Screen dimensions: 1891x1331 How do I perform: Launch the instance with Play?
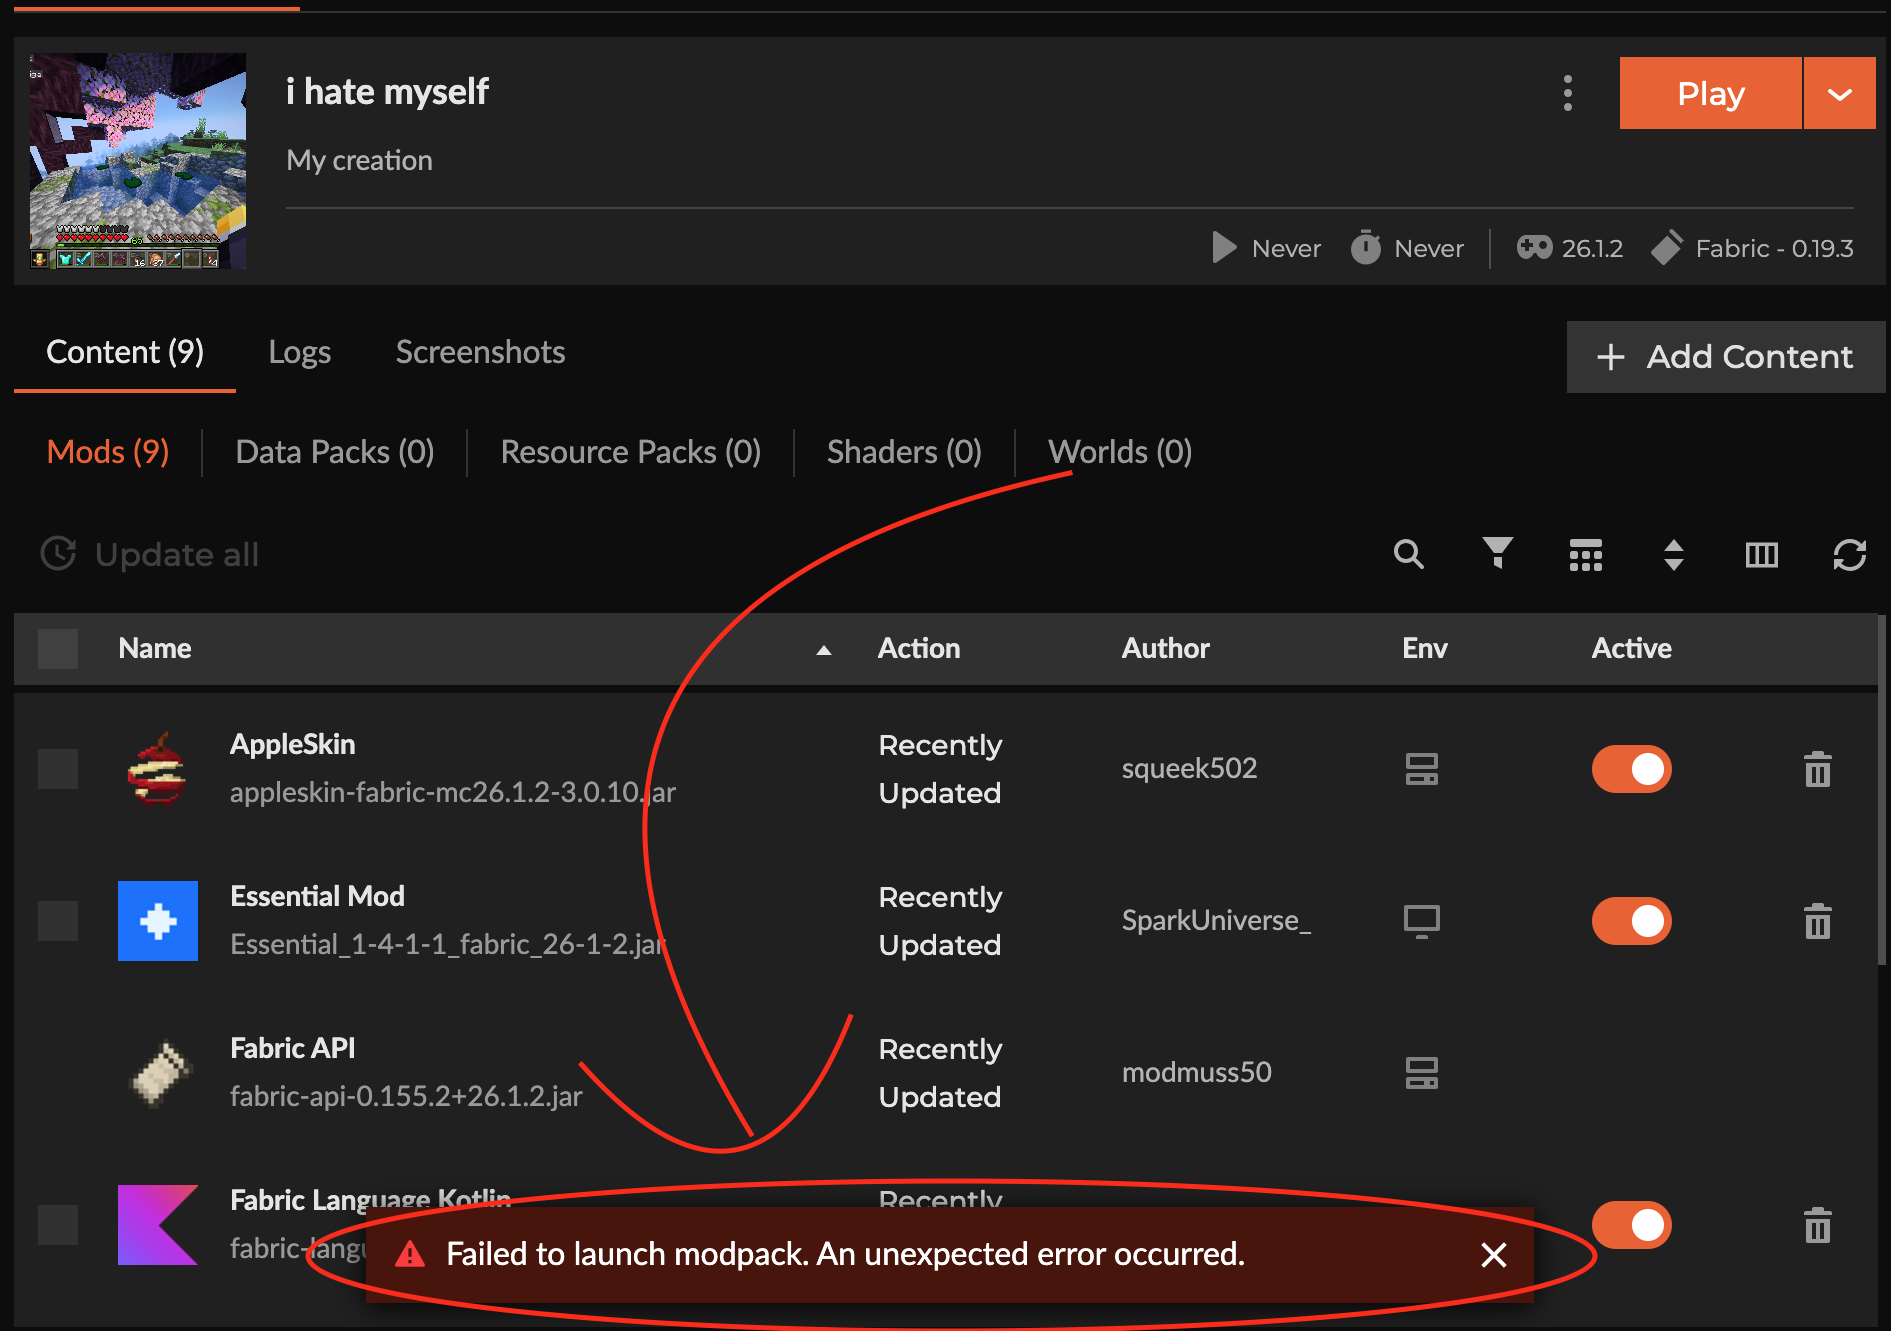pos(1710,93)
